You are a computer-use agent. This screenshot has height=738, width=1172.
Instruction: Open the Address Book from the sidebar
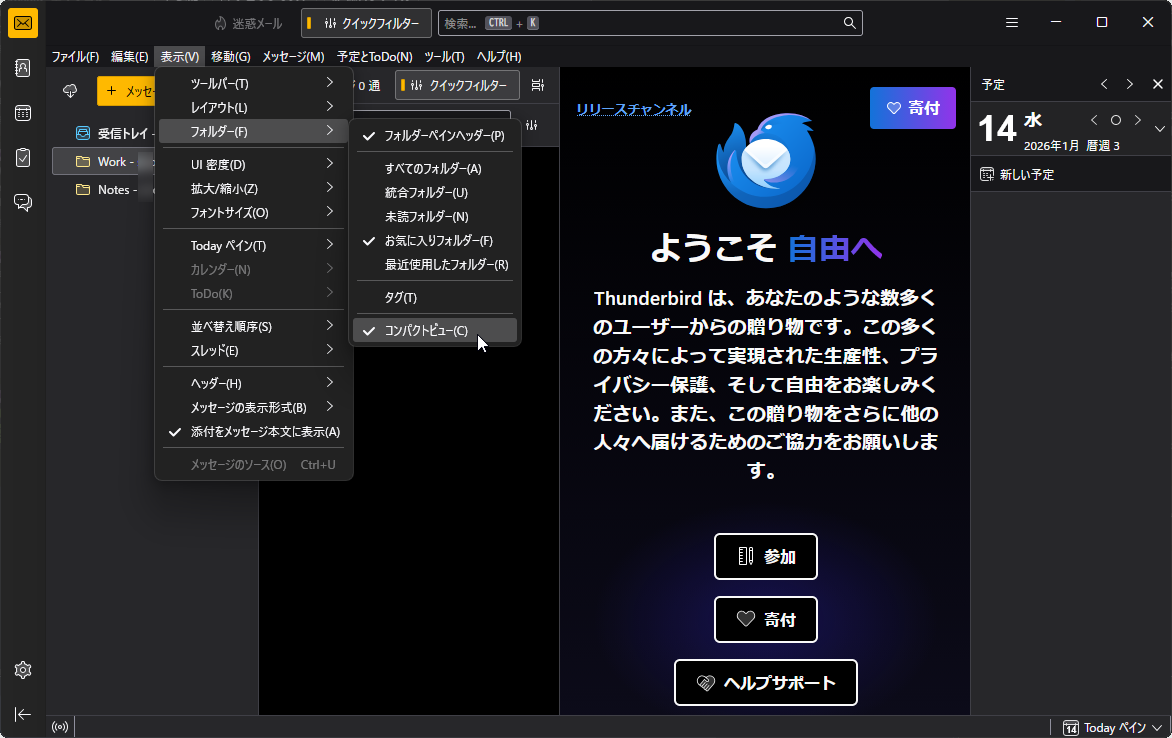pos(22,68)
